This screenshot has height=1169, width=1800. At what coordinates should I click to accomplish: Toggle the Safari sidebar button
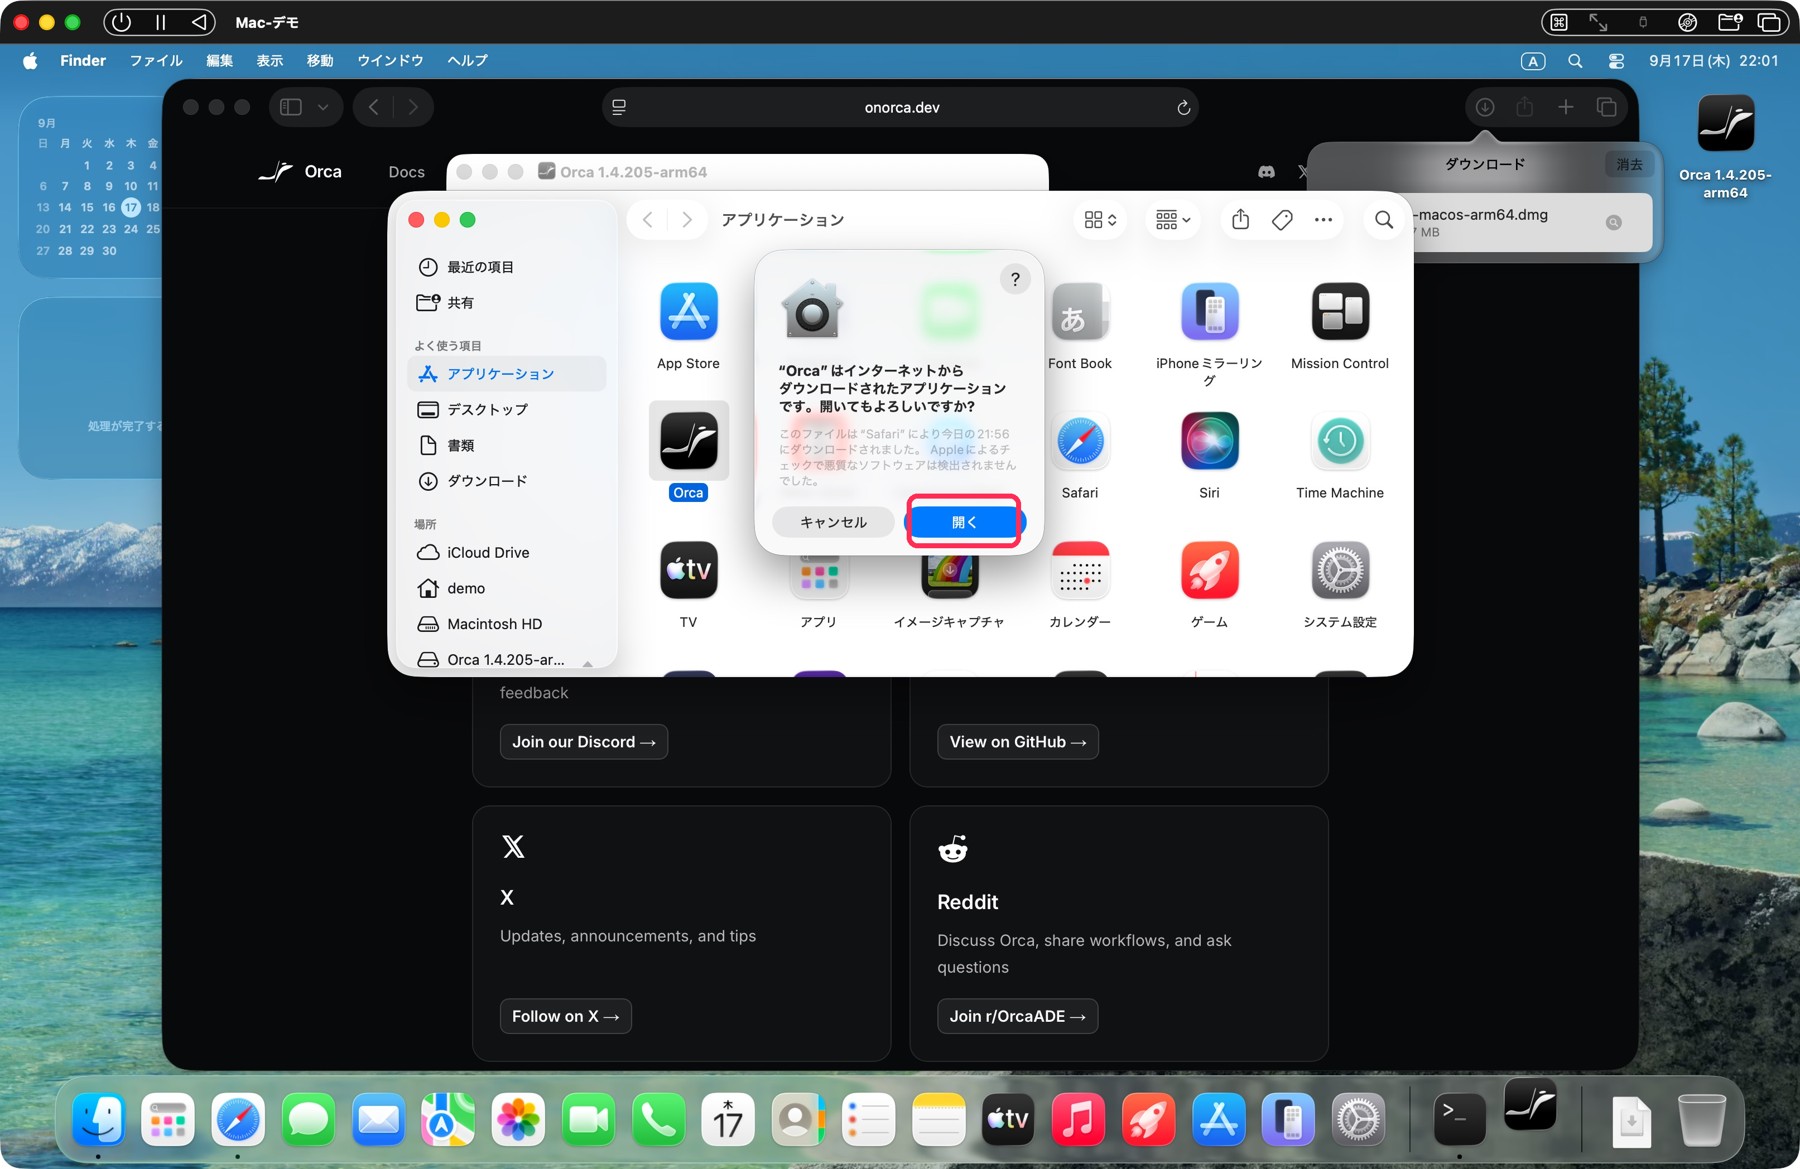(x=291, y=107)
